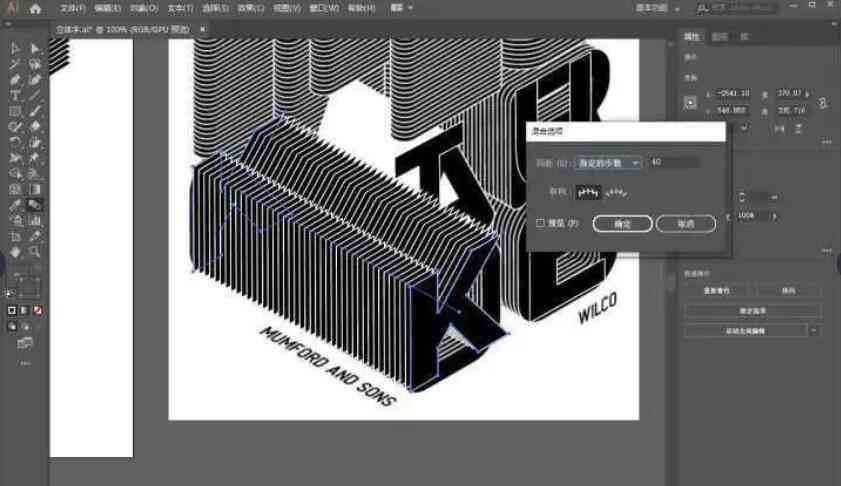The width and height of the screenshot is (841, 486).
Task: Change the screen mode icon in toolbar
Action: pyautogui.click(x=25, y=344)
